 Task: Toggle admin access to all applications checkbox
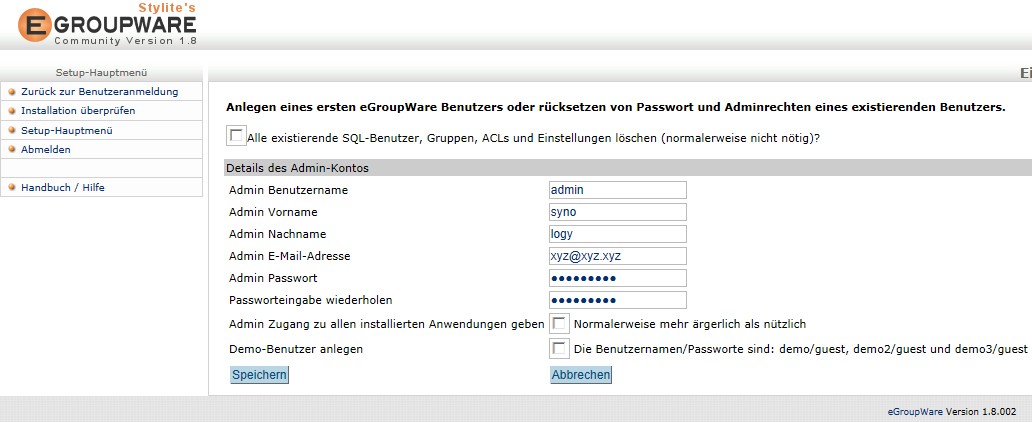click(560, 324)
